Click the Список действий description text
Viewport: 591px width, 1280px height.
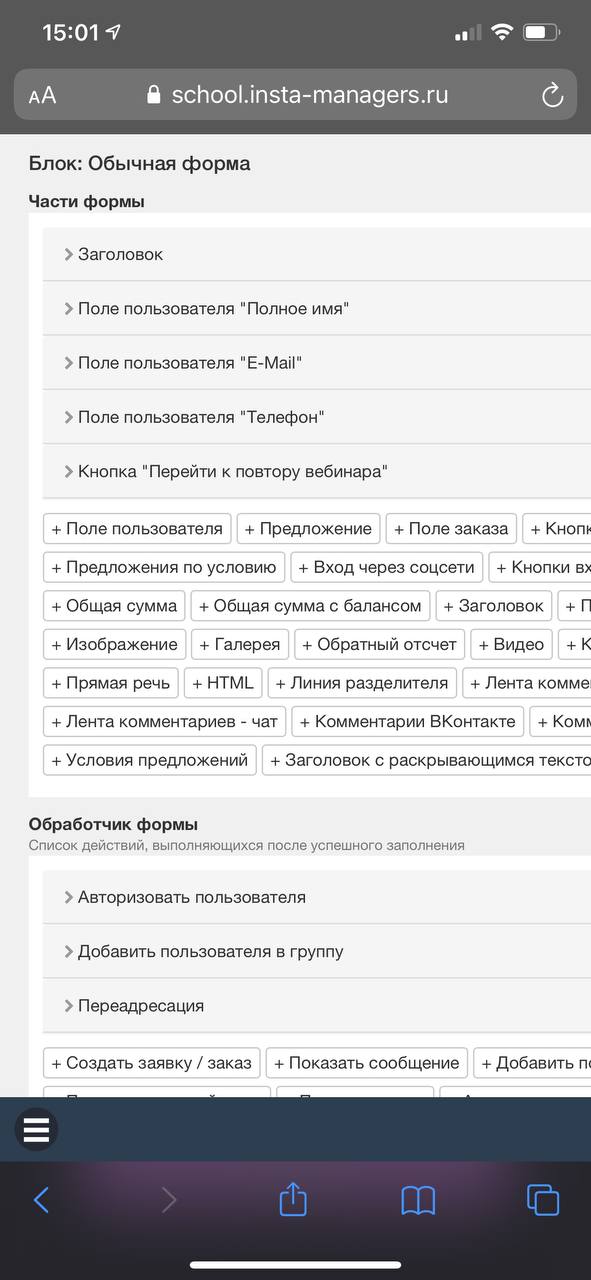tap(246, 845)
